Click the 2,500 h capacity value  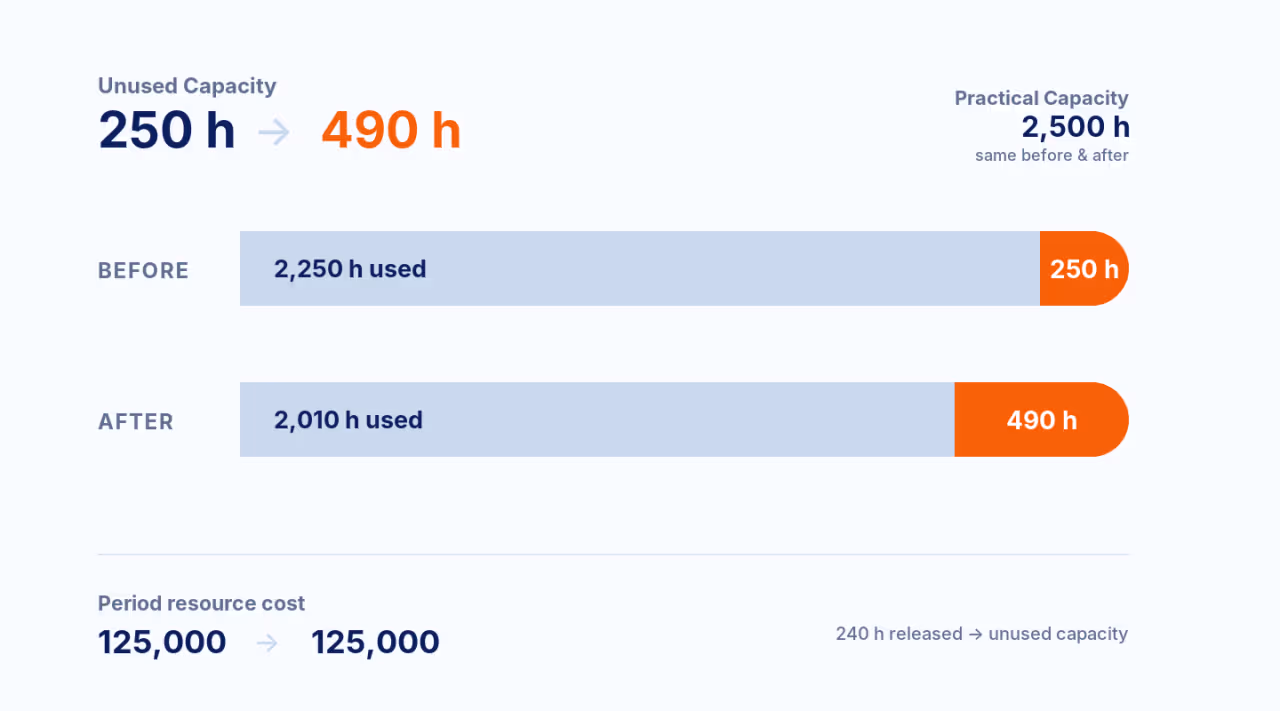[1075, 127]
